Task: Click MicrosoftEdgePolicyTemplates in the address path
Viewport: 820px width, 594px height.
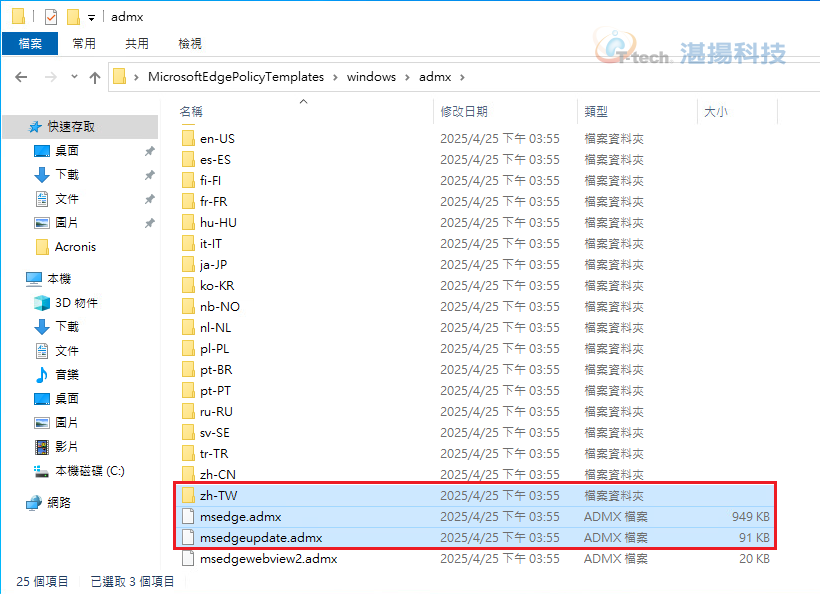Action: (236, 77)
